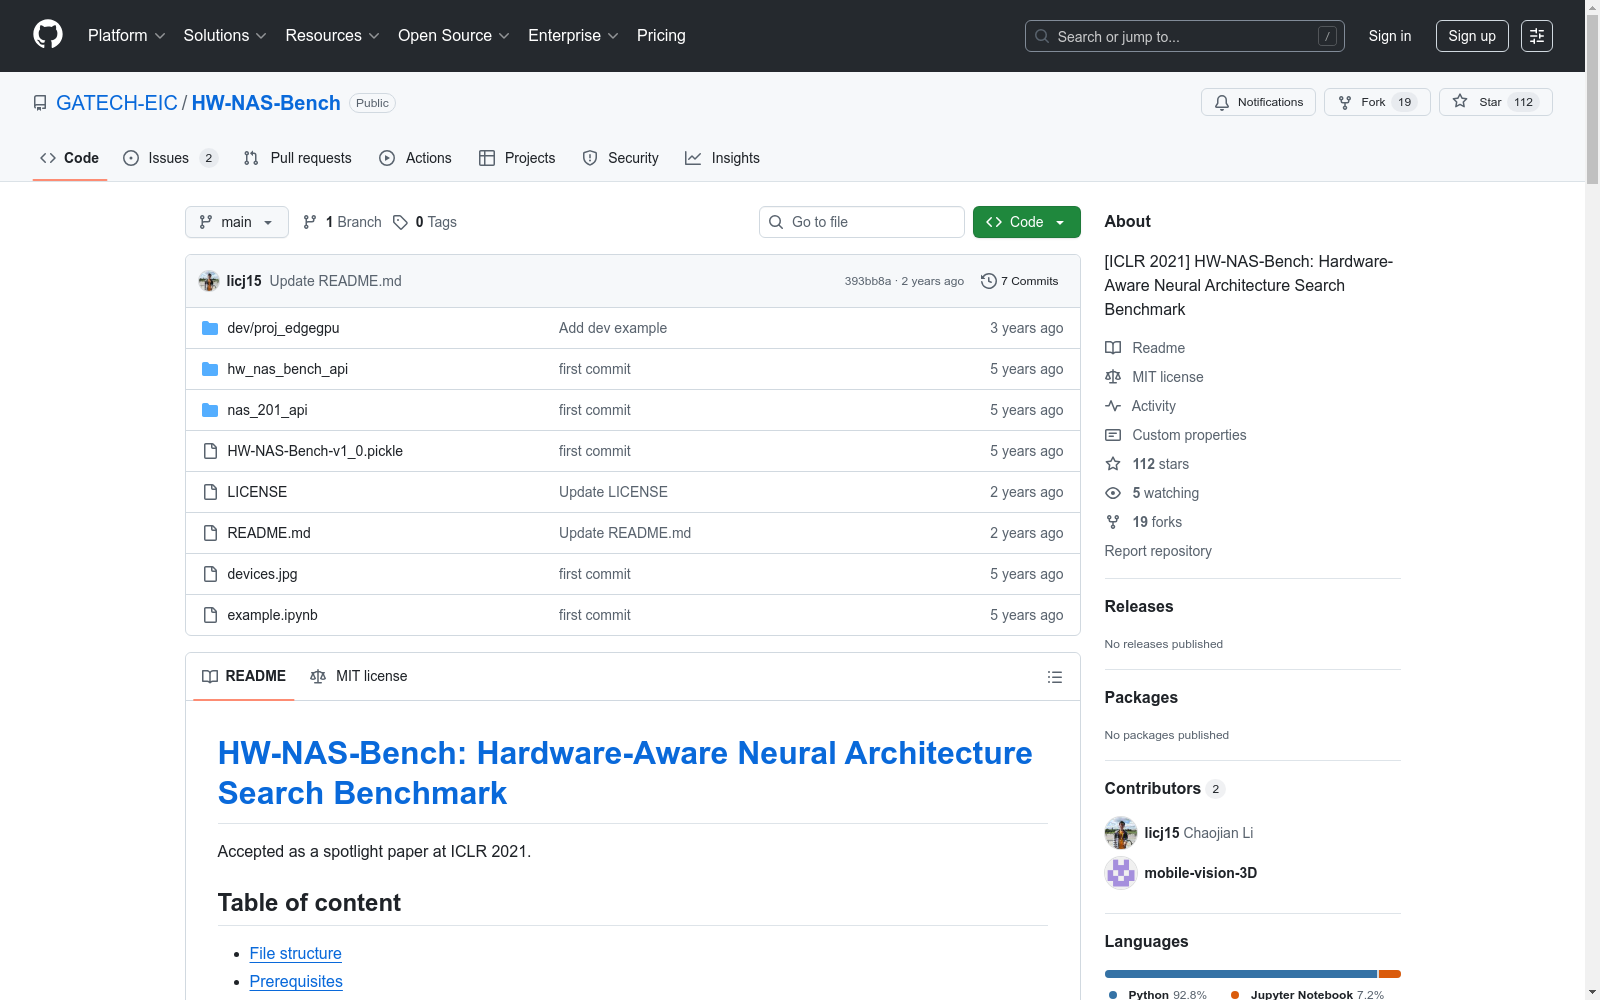Open the Report repository link

(1158, 551)
